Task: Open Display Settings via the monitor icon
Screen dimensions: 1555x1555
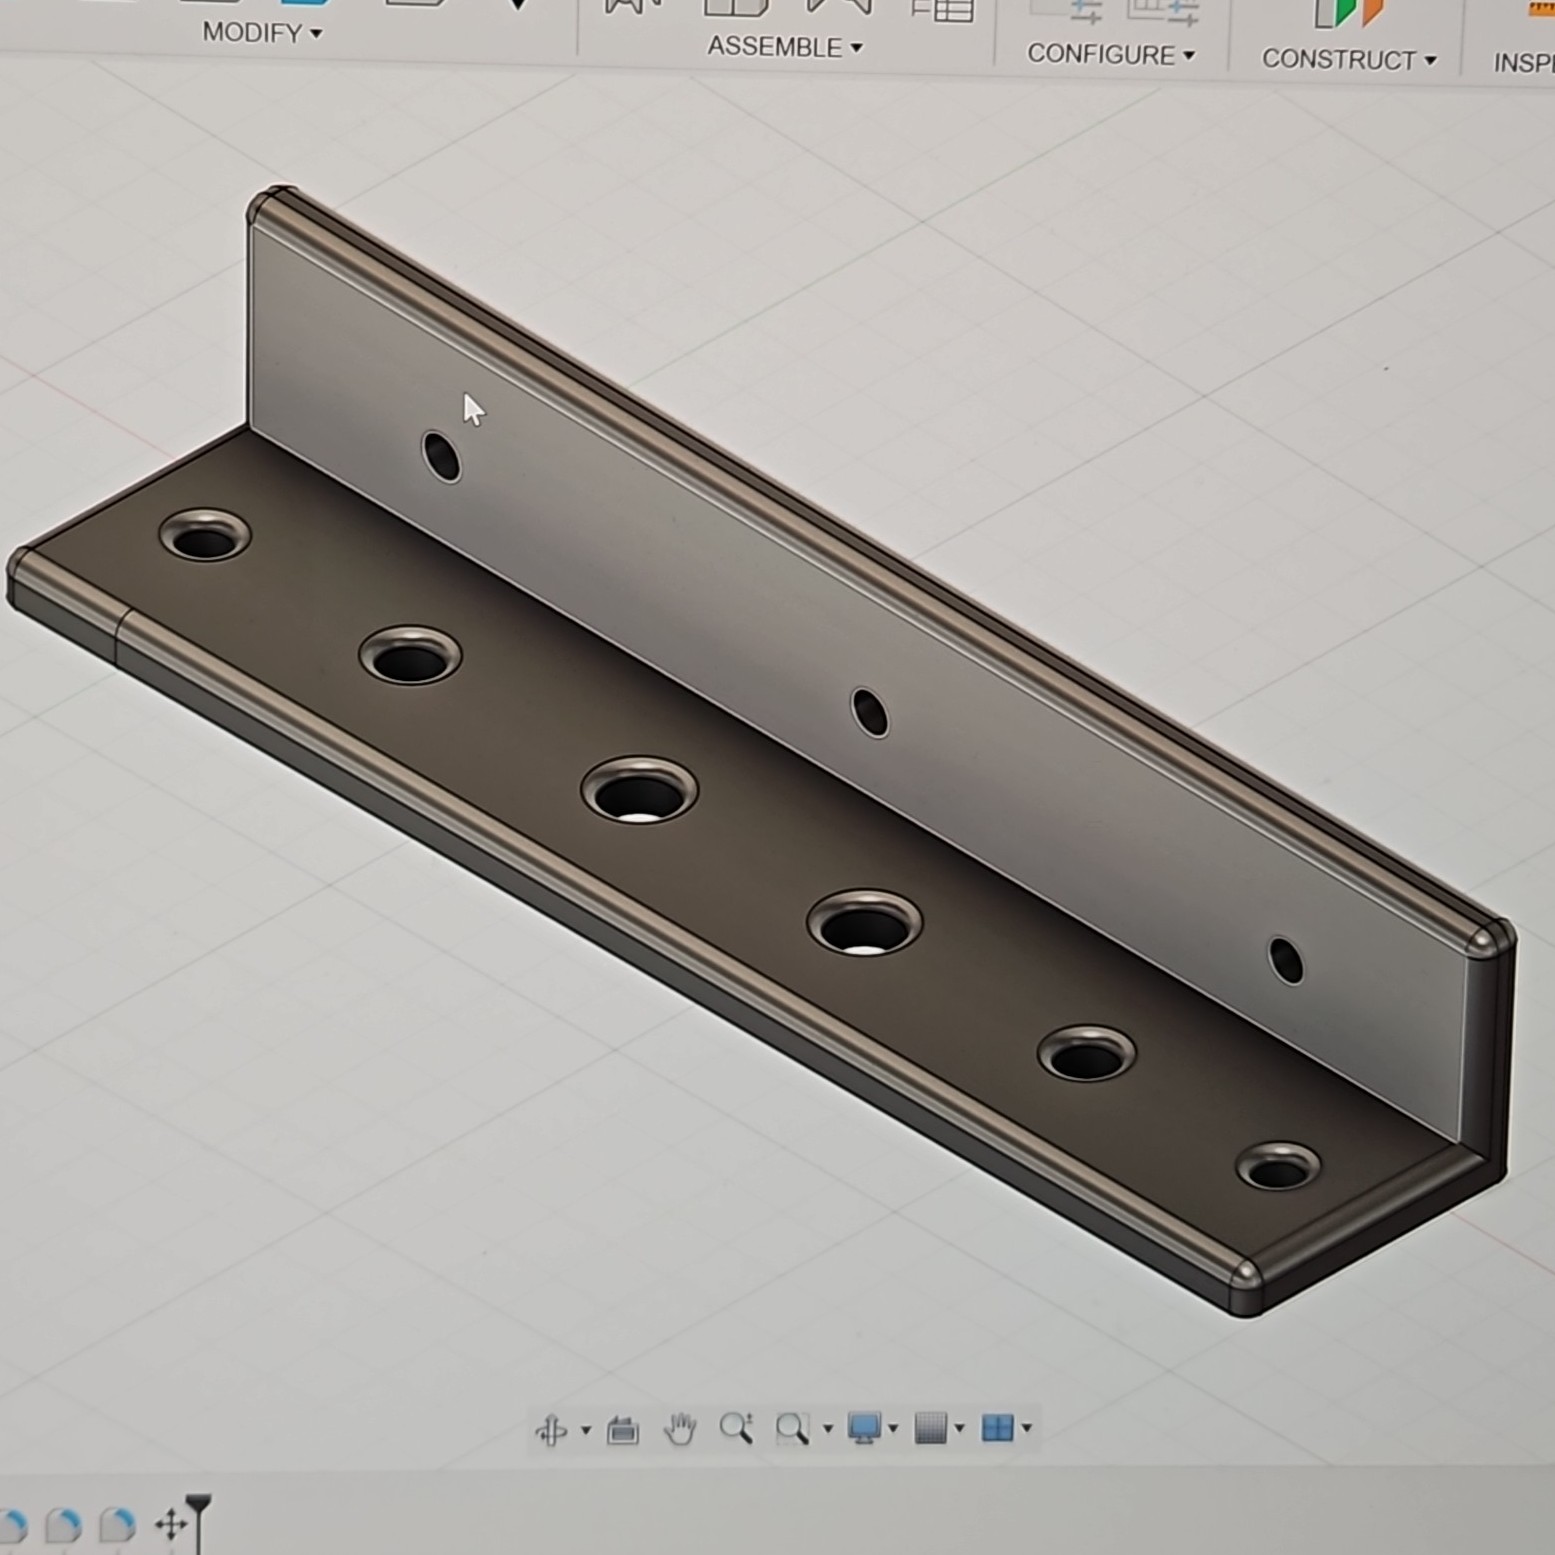Action: [864, 1428]
